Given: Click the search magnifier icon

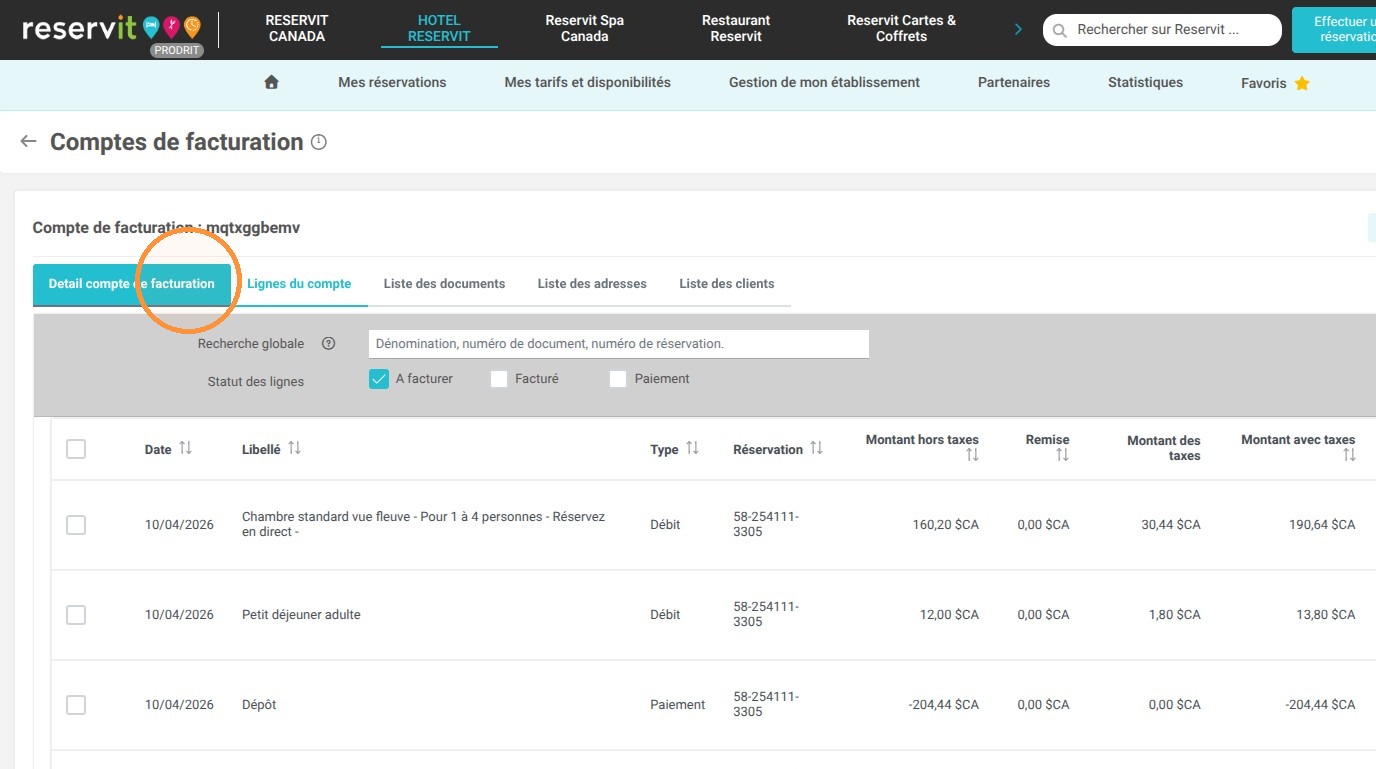Looking at the screenshot, I should tap(1060, 30).
